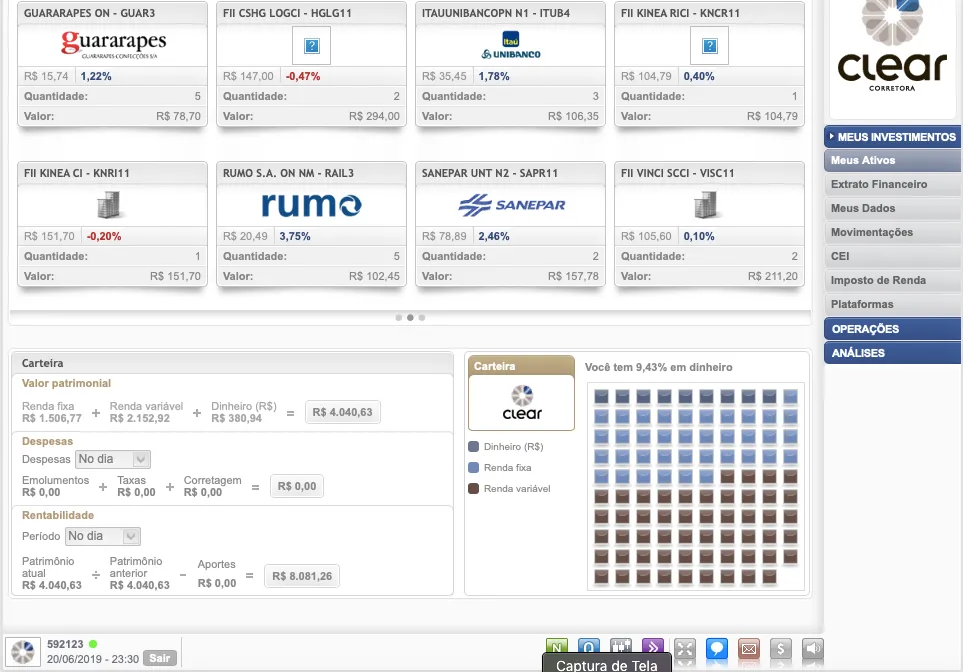Enter fullscreen with the expand arrows icon
This screenshot has width=963, height=672.
click(684, 648)
